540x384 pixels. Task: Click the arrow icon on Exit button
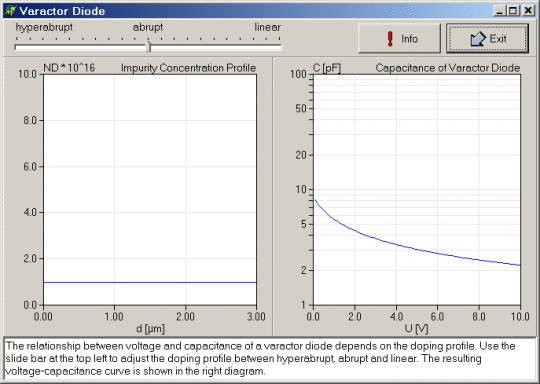pyautogui.click(x=478, y=39)
